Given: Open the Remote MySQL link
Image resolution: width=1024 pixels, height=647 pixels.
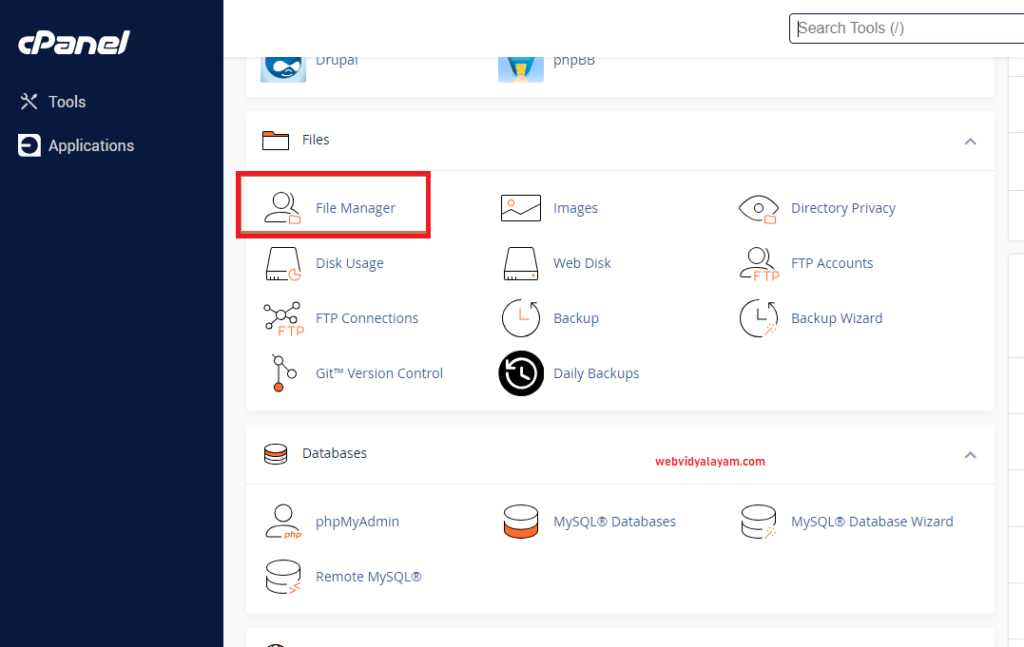Looking at the screenshot, I should (x=368, y=577).
